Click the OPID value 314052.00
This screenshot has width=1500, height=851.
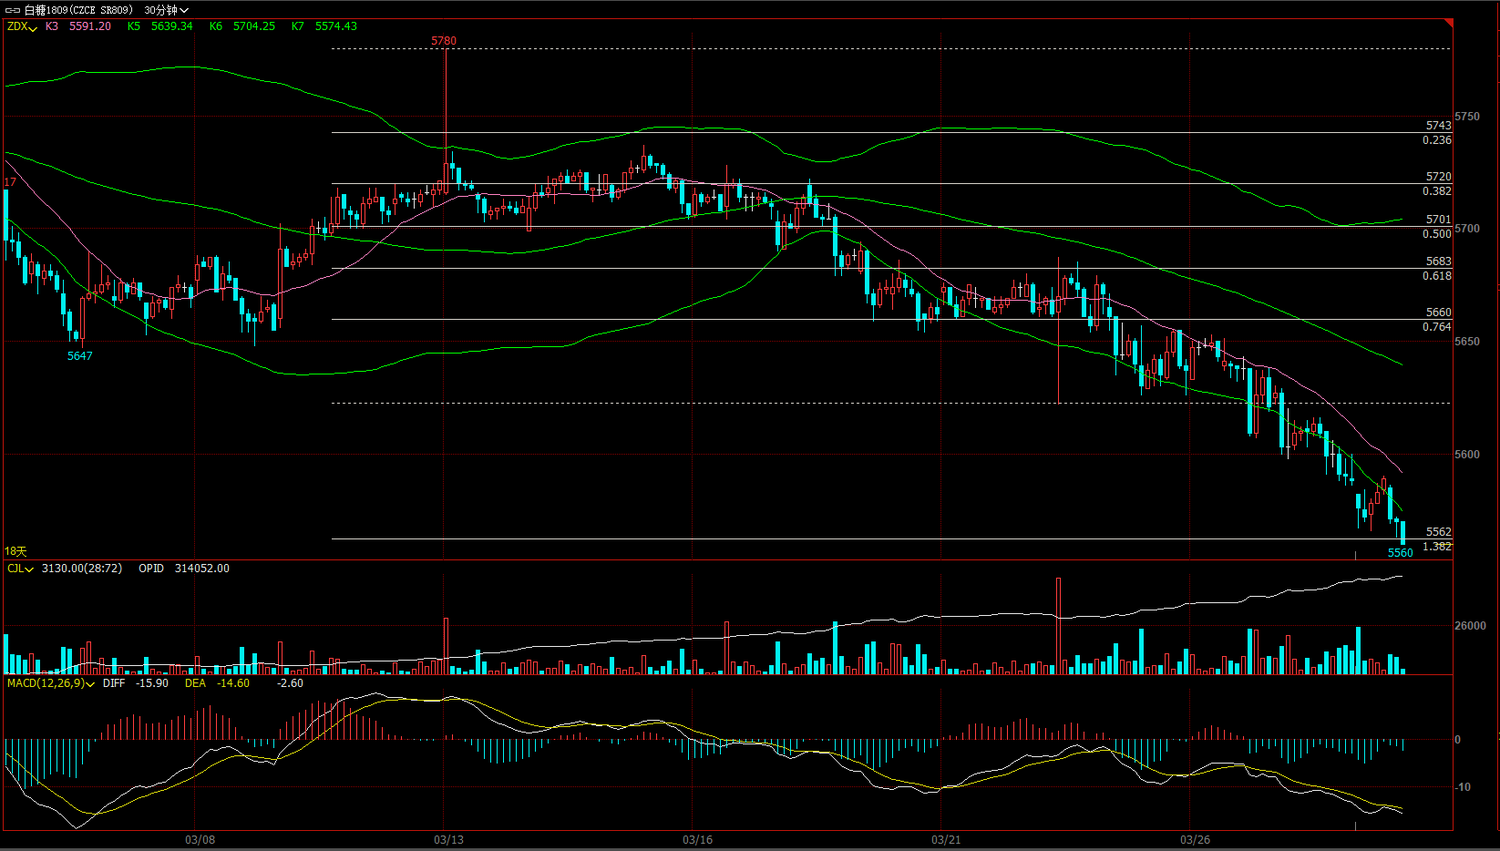click(x=202, y=568)
